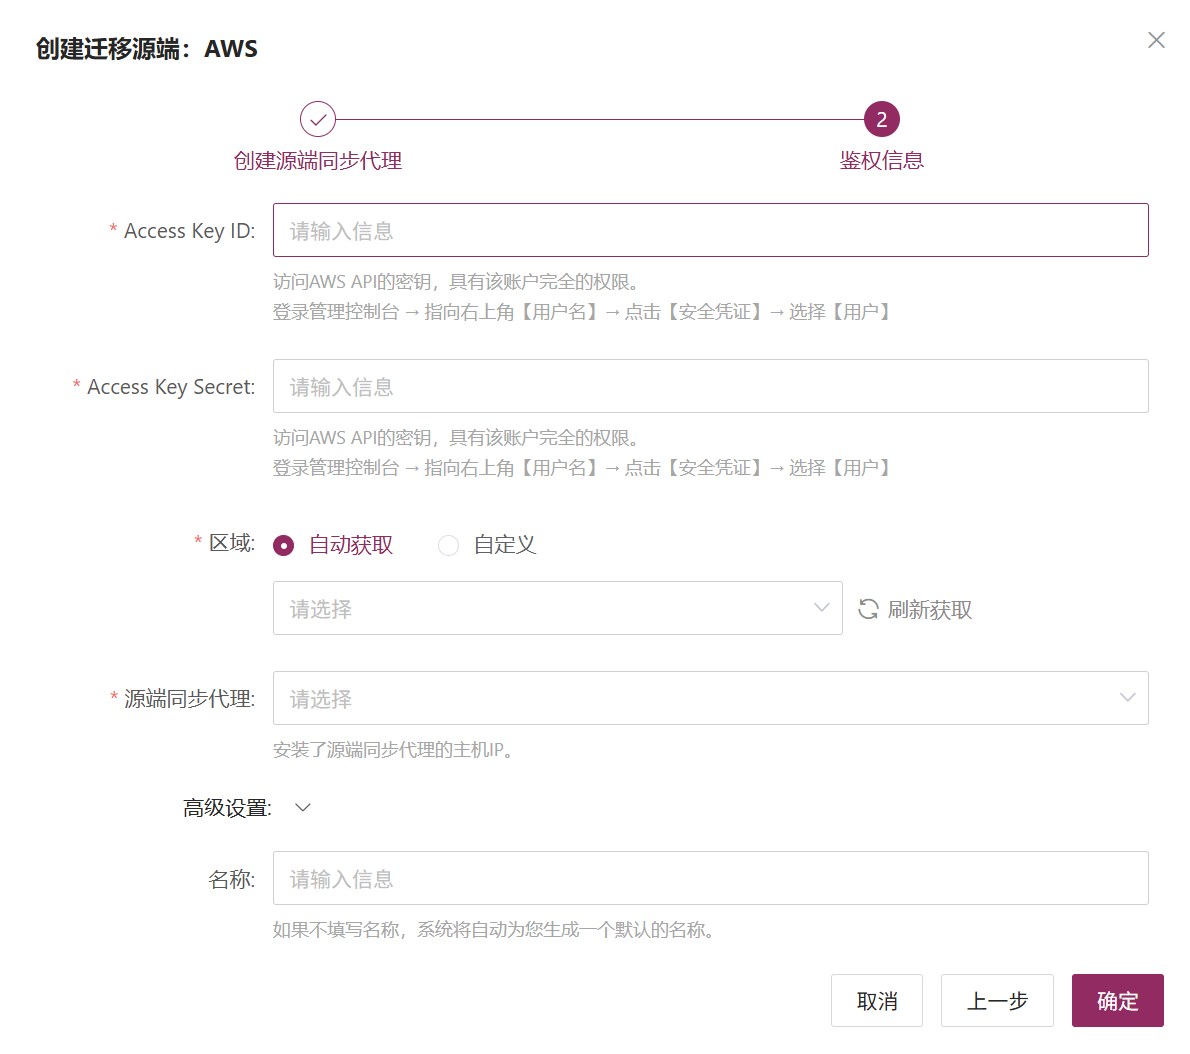Focus the Access Key Secret input field
1190x1054 pixels.
[x=710, y=386]
